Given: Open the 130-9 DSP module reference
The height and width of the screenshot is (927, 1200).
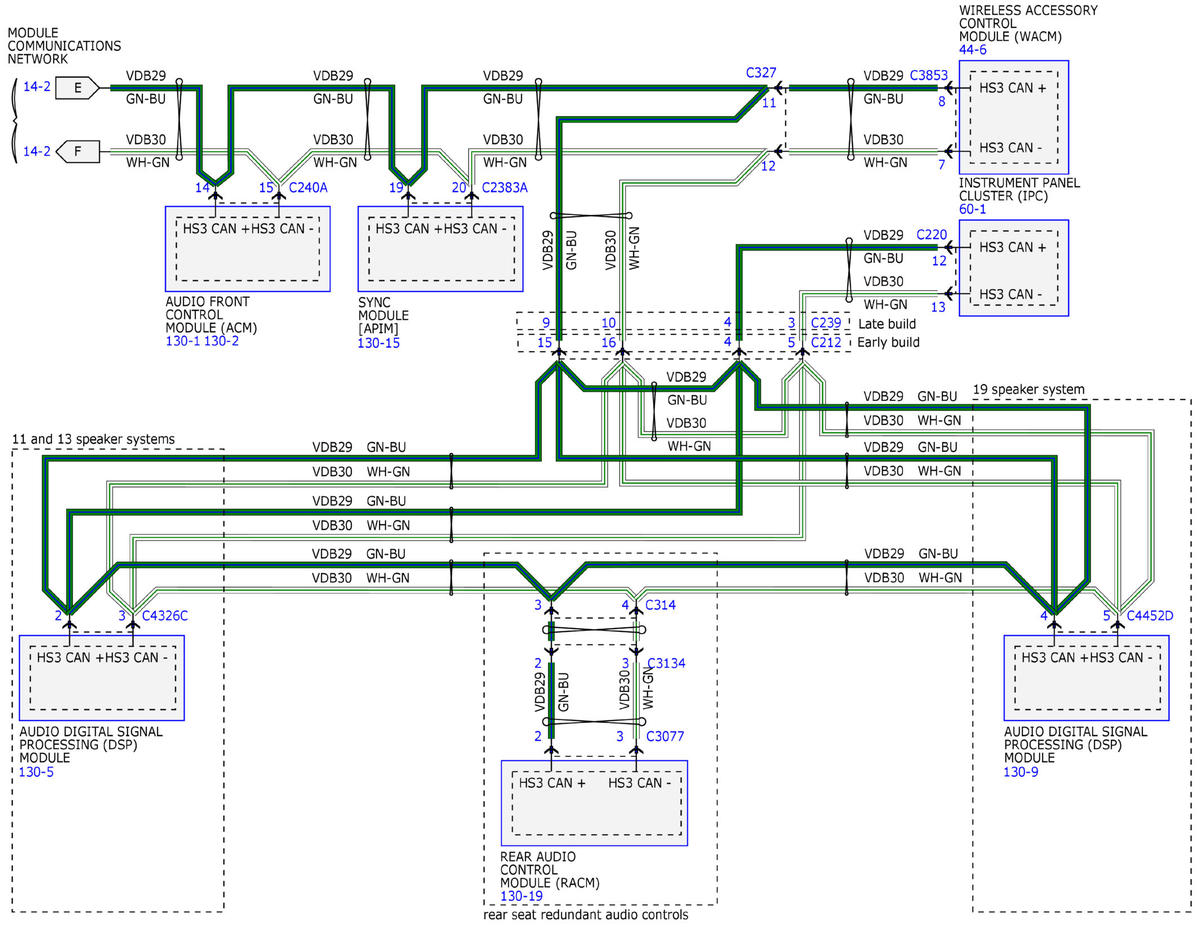Looking at the screenshot, I should pos(1022,771).
